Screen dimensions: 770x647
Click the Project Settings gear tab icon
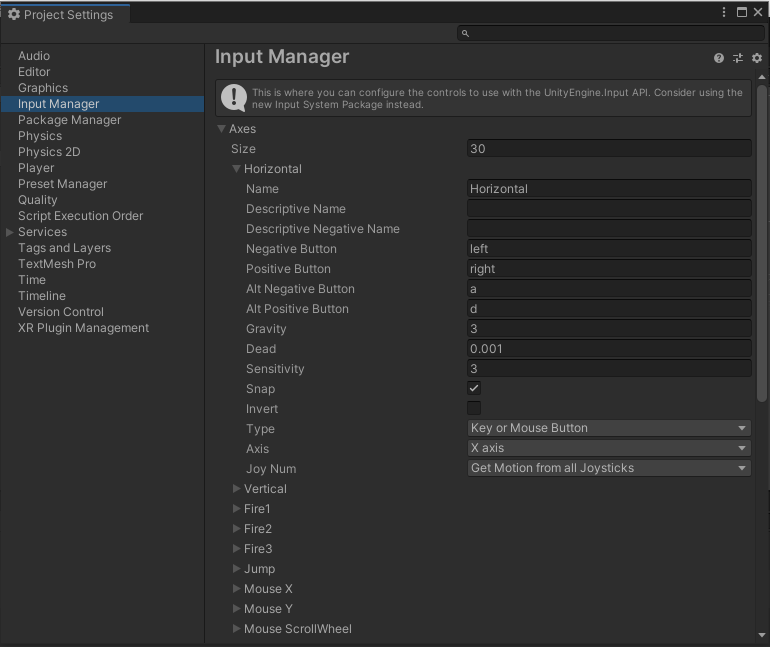[14, 14]
